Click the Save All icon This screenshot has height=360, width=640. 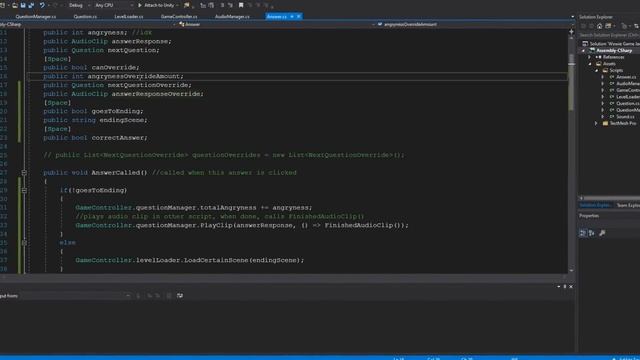(x=31, y=5)
